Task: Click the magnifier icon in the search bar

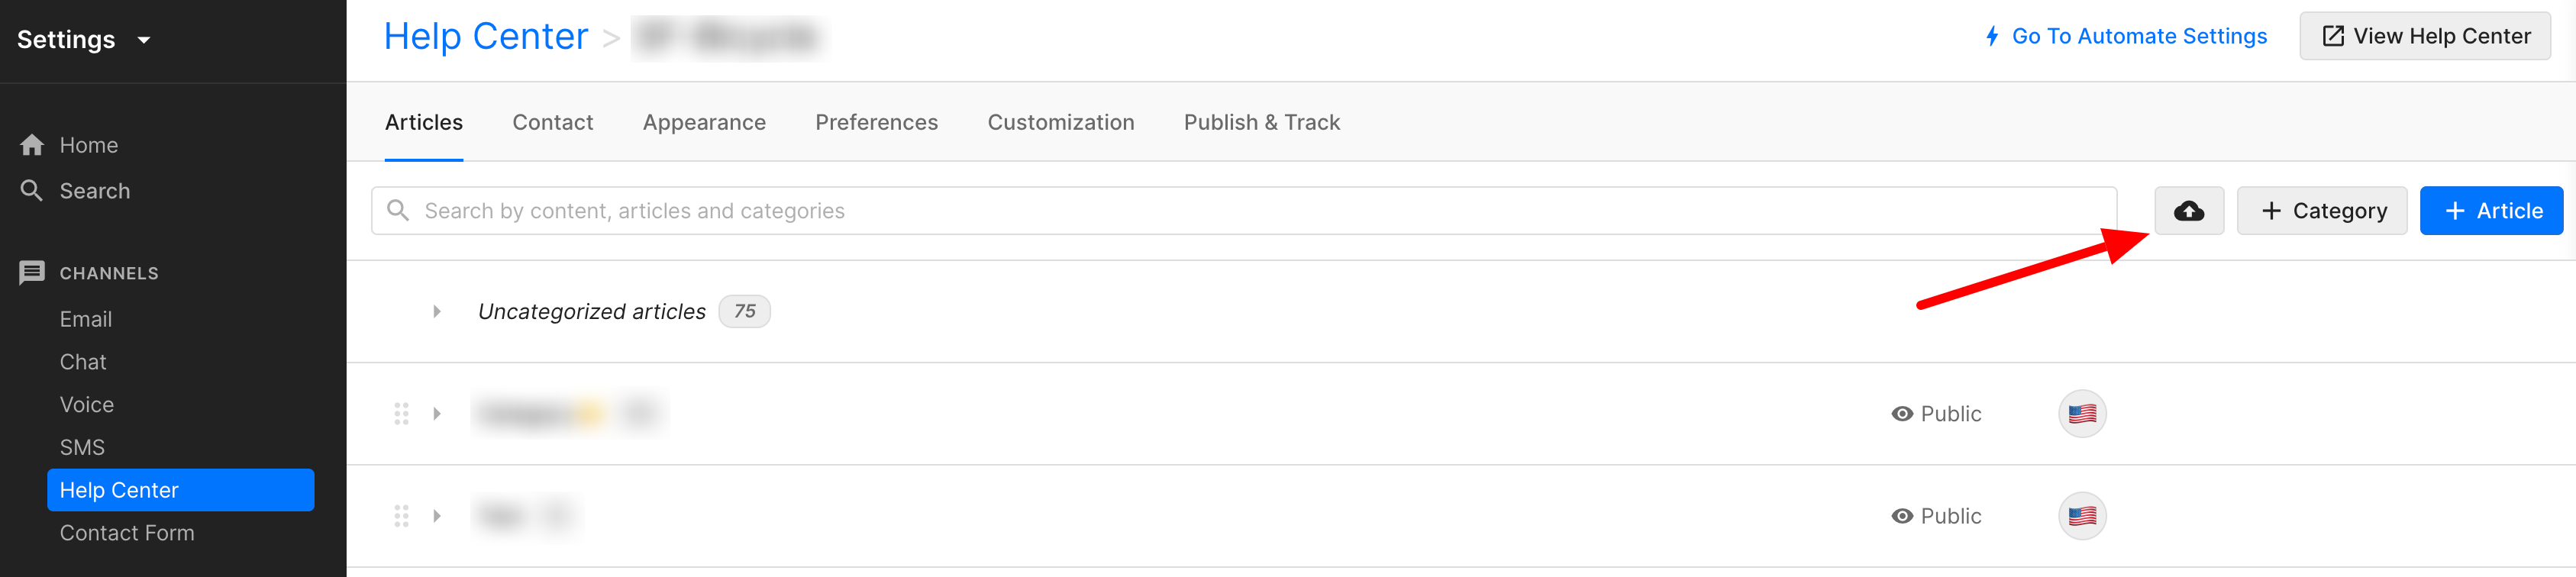Action: (399, 210)
